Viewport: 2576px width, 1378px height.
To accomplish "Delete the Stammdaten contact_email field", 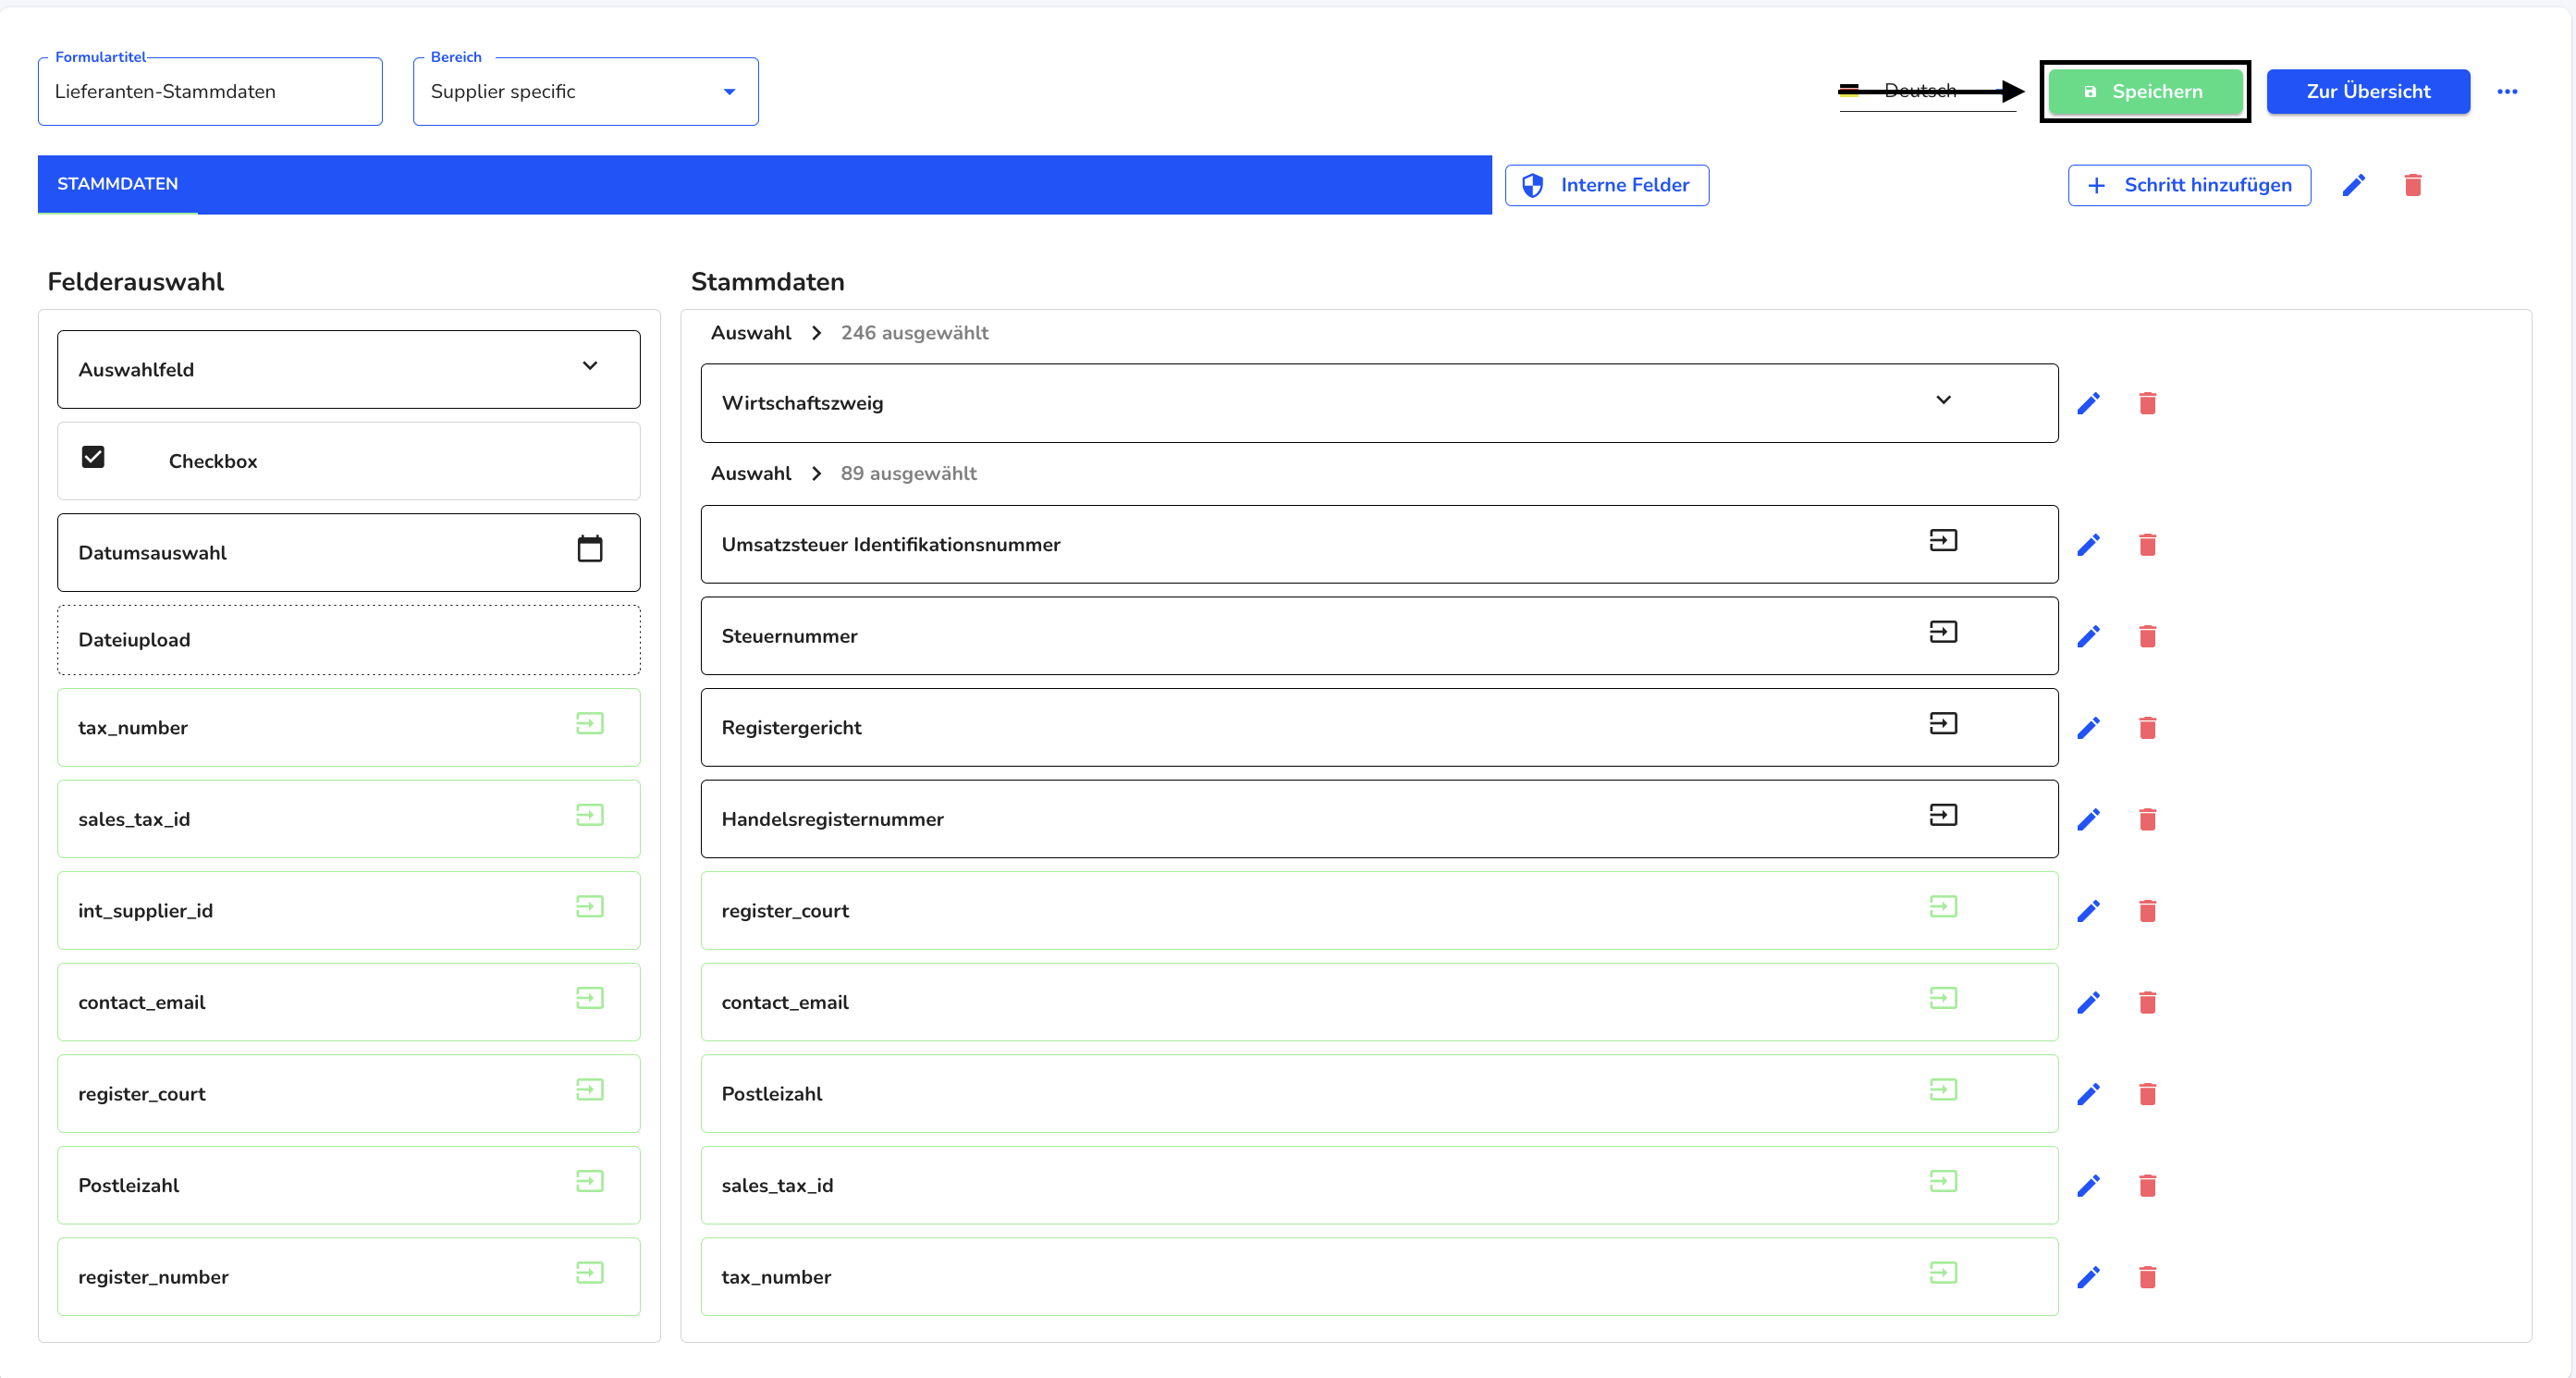I will click(2147, 1002).
